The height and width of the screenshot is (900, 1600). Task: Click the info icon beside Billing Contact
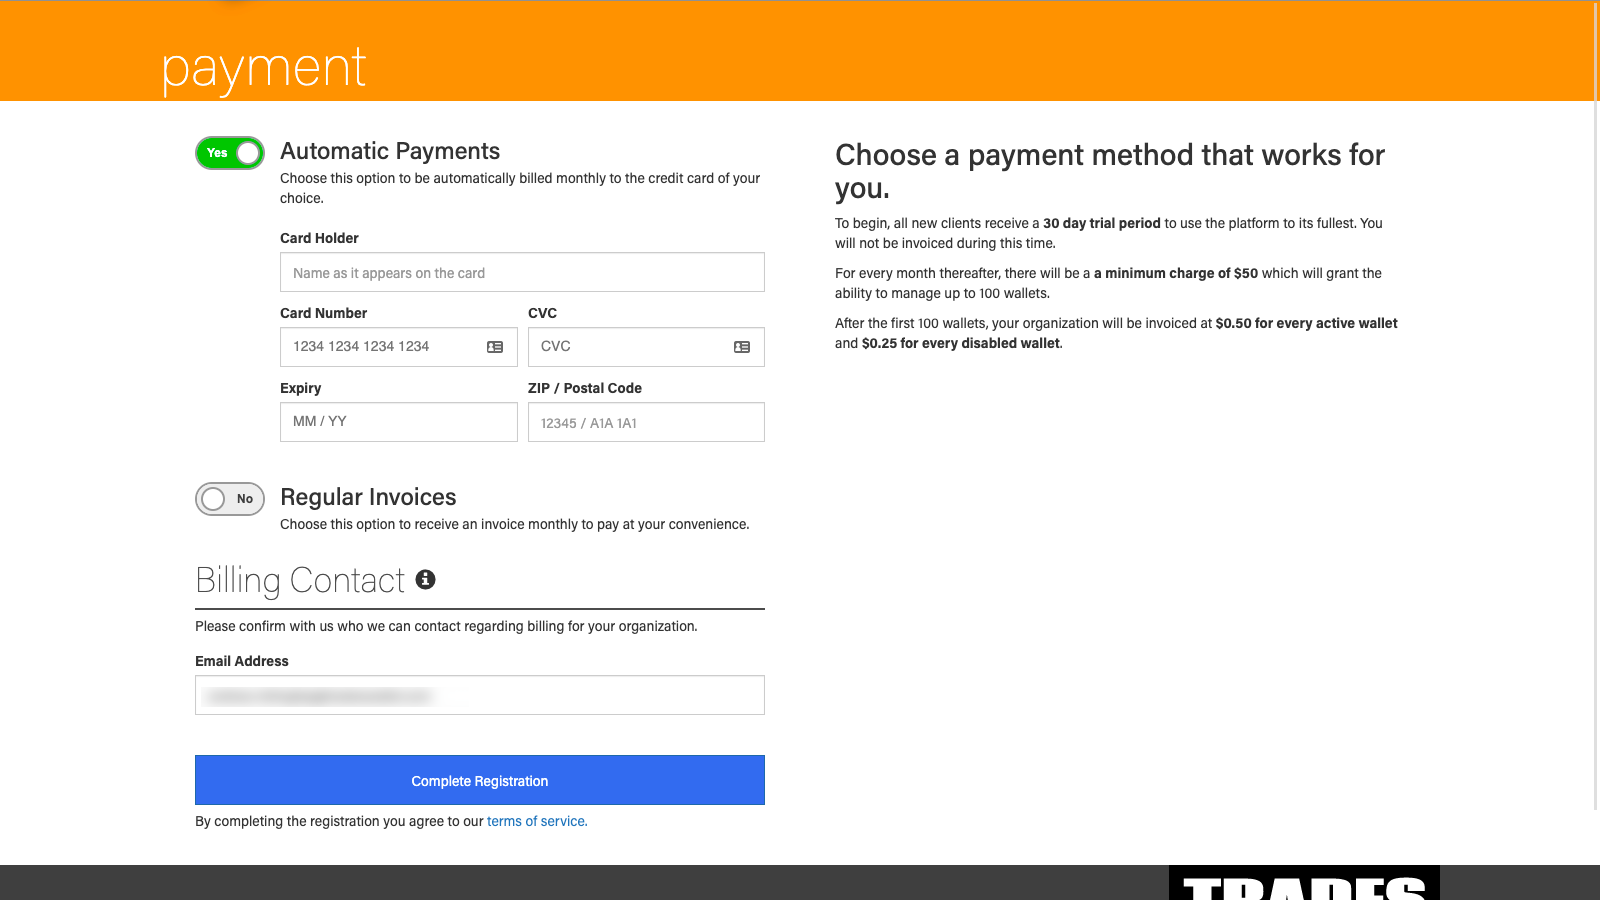(425, 580)
